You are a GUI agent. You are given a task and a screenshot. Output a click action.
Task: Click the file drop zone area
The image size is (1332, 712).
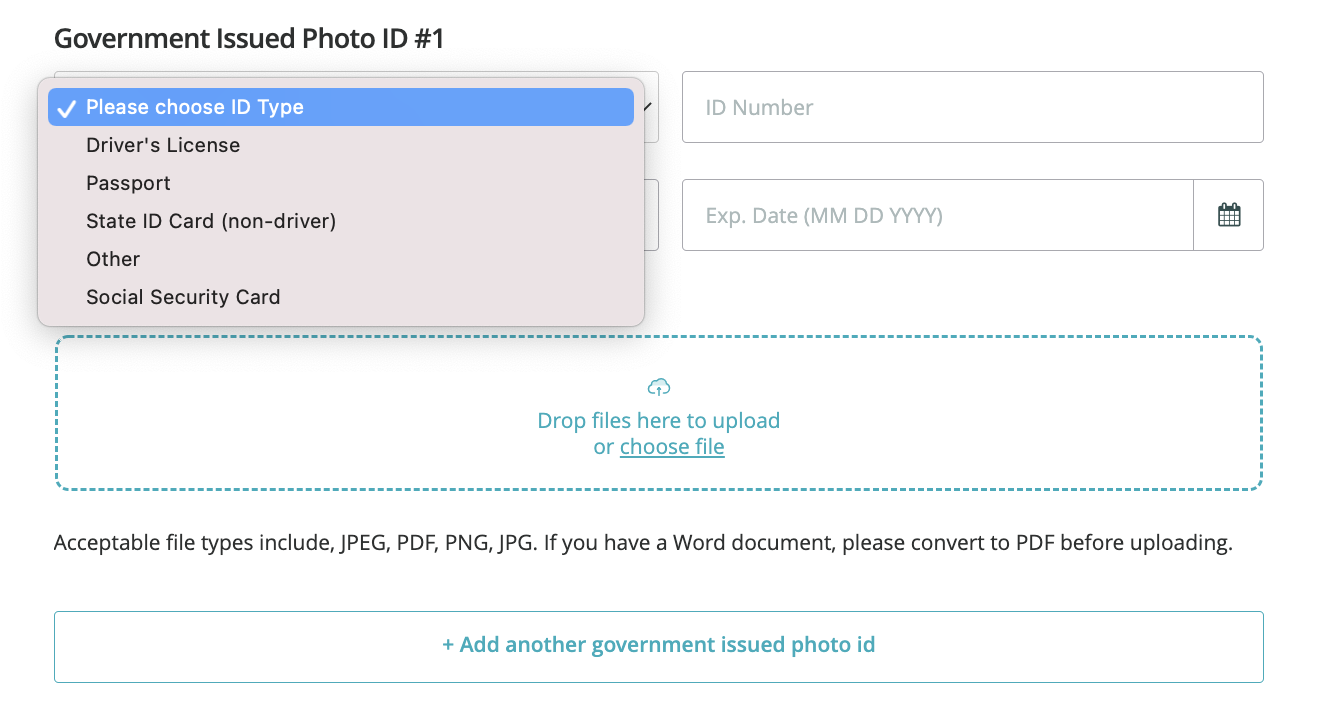point(660,413)
